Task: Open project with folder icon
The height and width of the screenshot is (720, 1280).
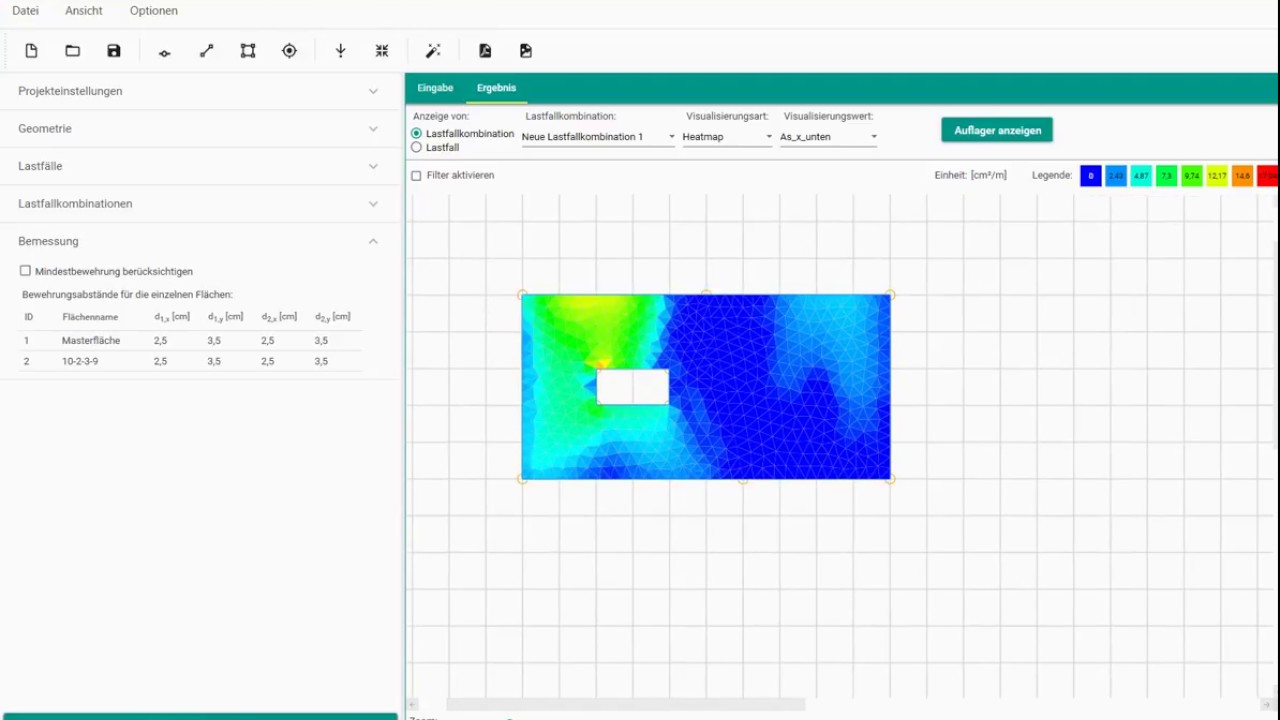Action: click(72, 51)
